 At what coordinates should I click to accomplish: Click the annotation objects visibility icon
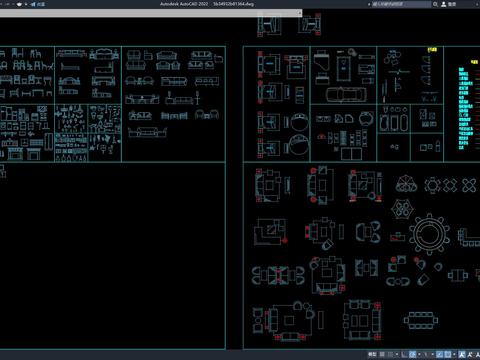[x=462, y=354]
